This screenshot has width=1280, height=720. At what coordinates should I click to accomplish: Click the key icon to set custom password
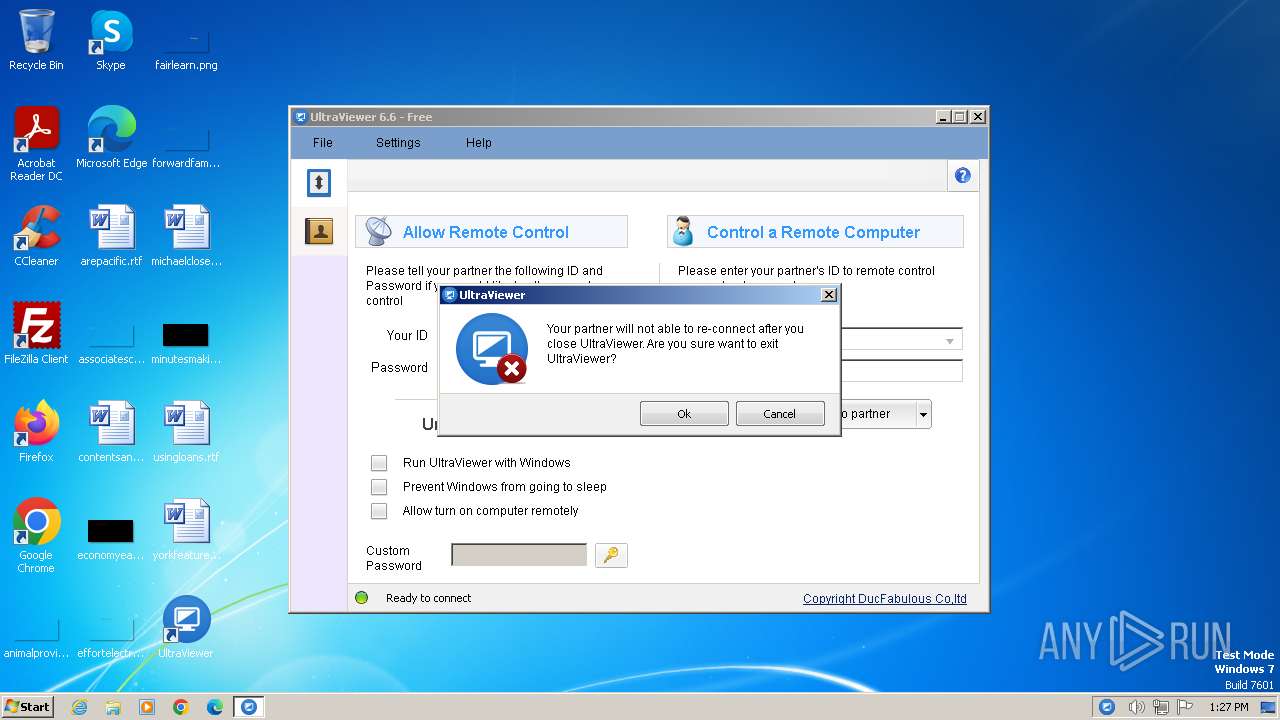[611, 555]
